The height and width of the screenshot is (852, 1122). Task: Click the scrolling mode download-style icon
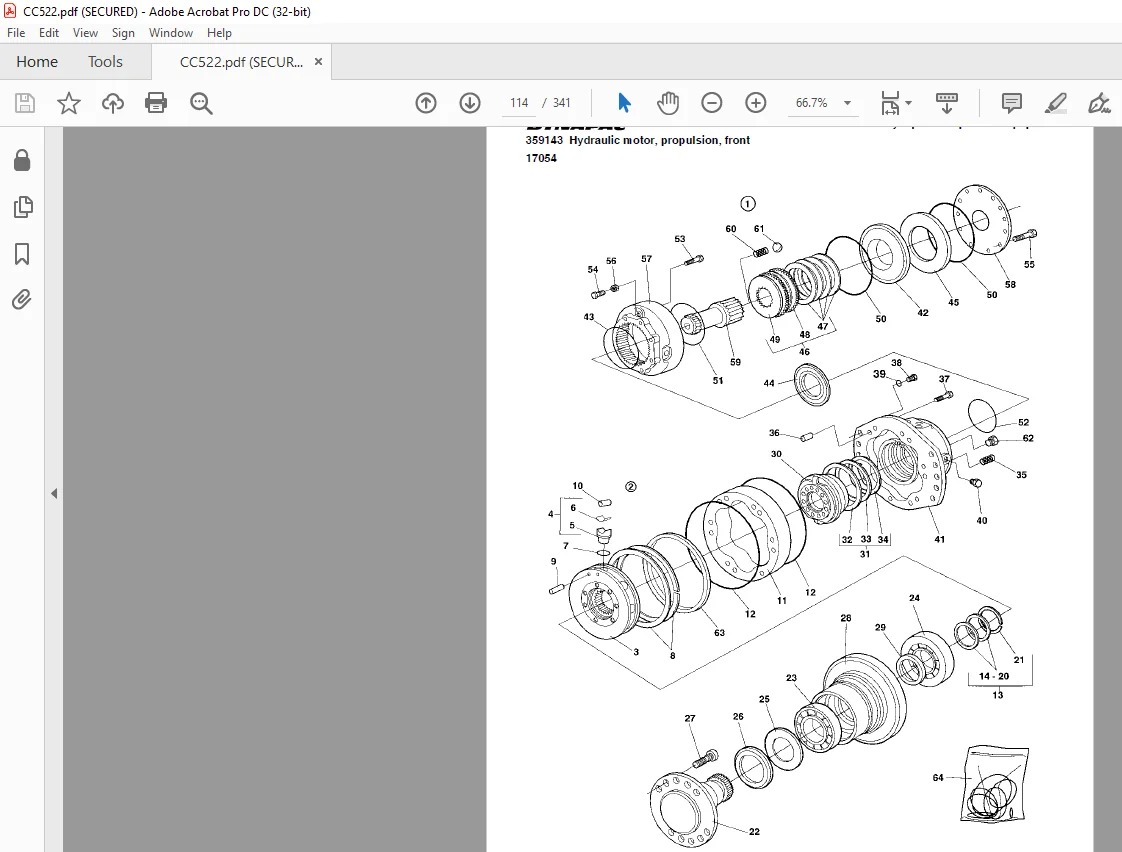(x=947, y=103)
